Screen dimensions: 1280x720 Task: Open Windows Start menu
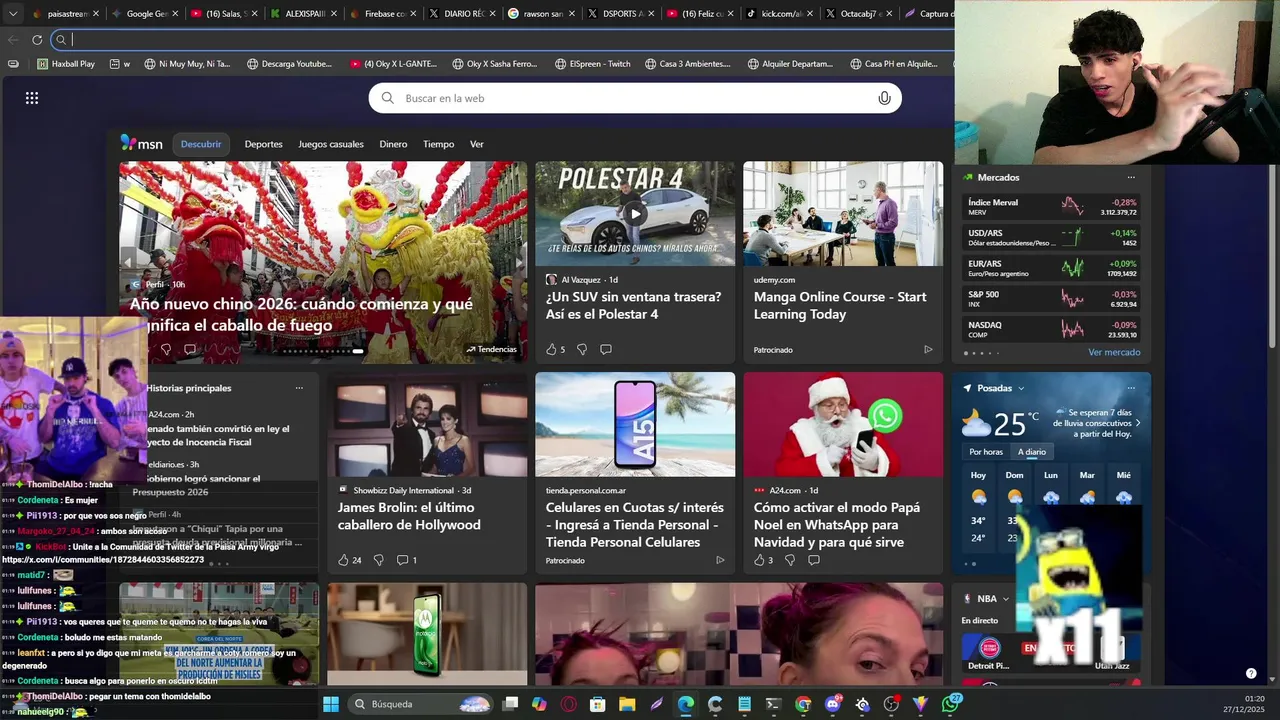tap(331, 704)
